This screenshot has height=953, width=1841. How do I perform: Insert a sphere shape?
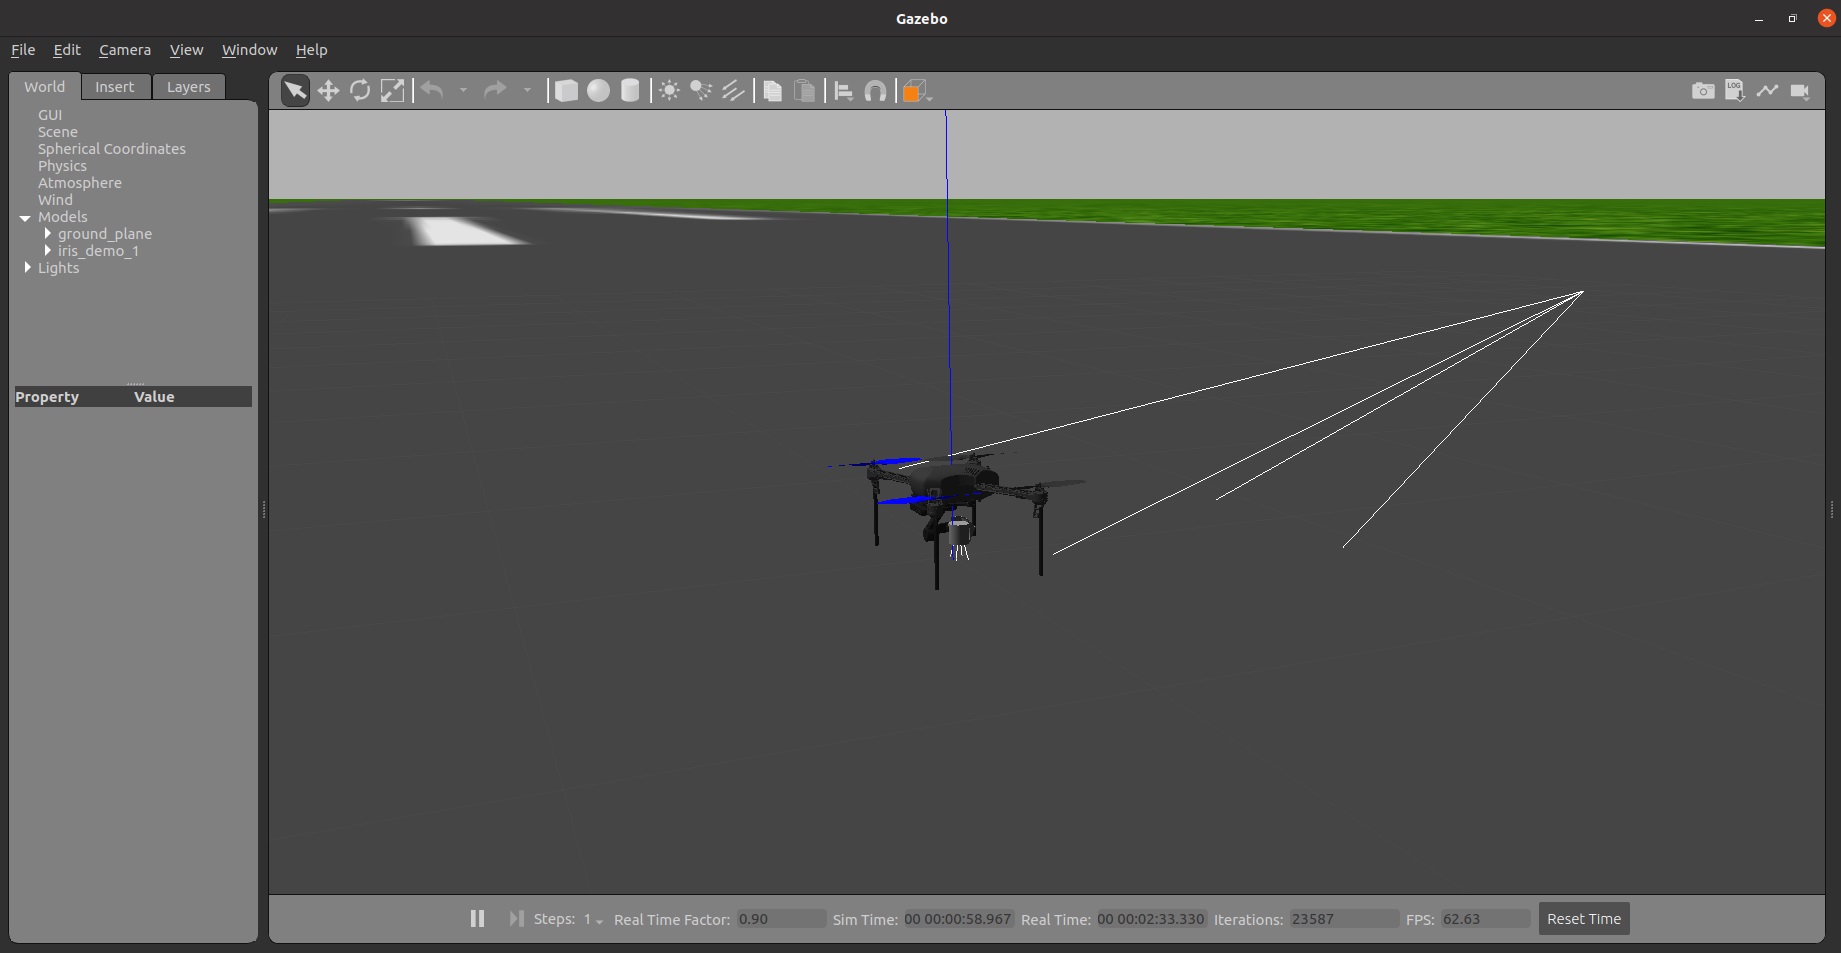[598, 91]
